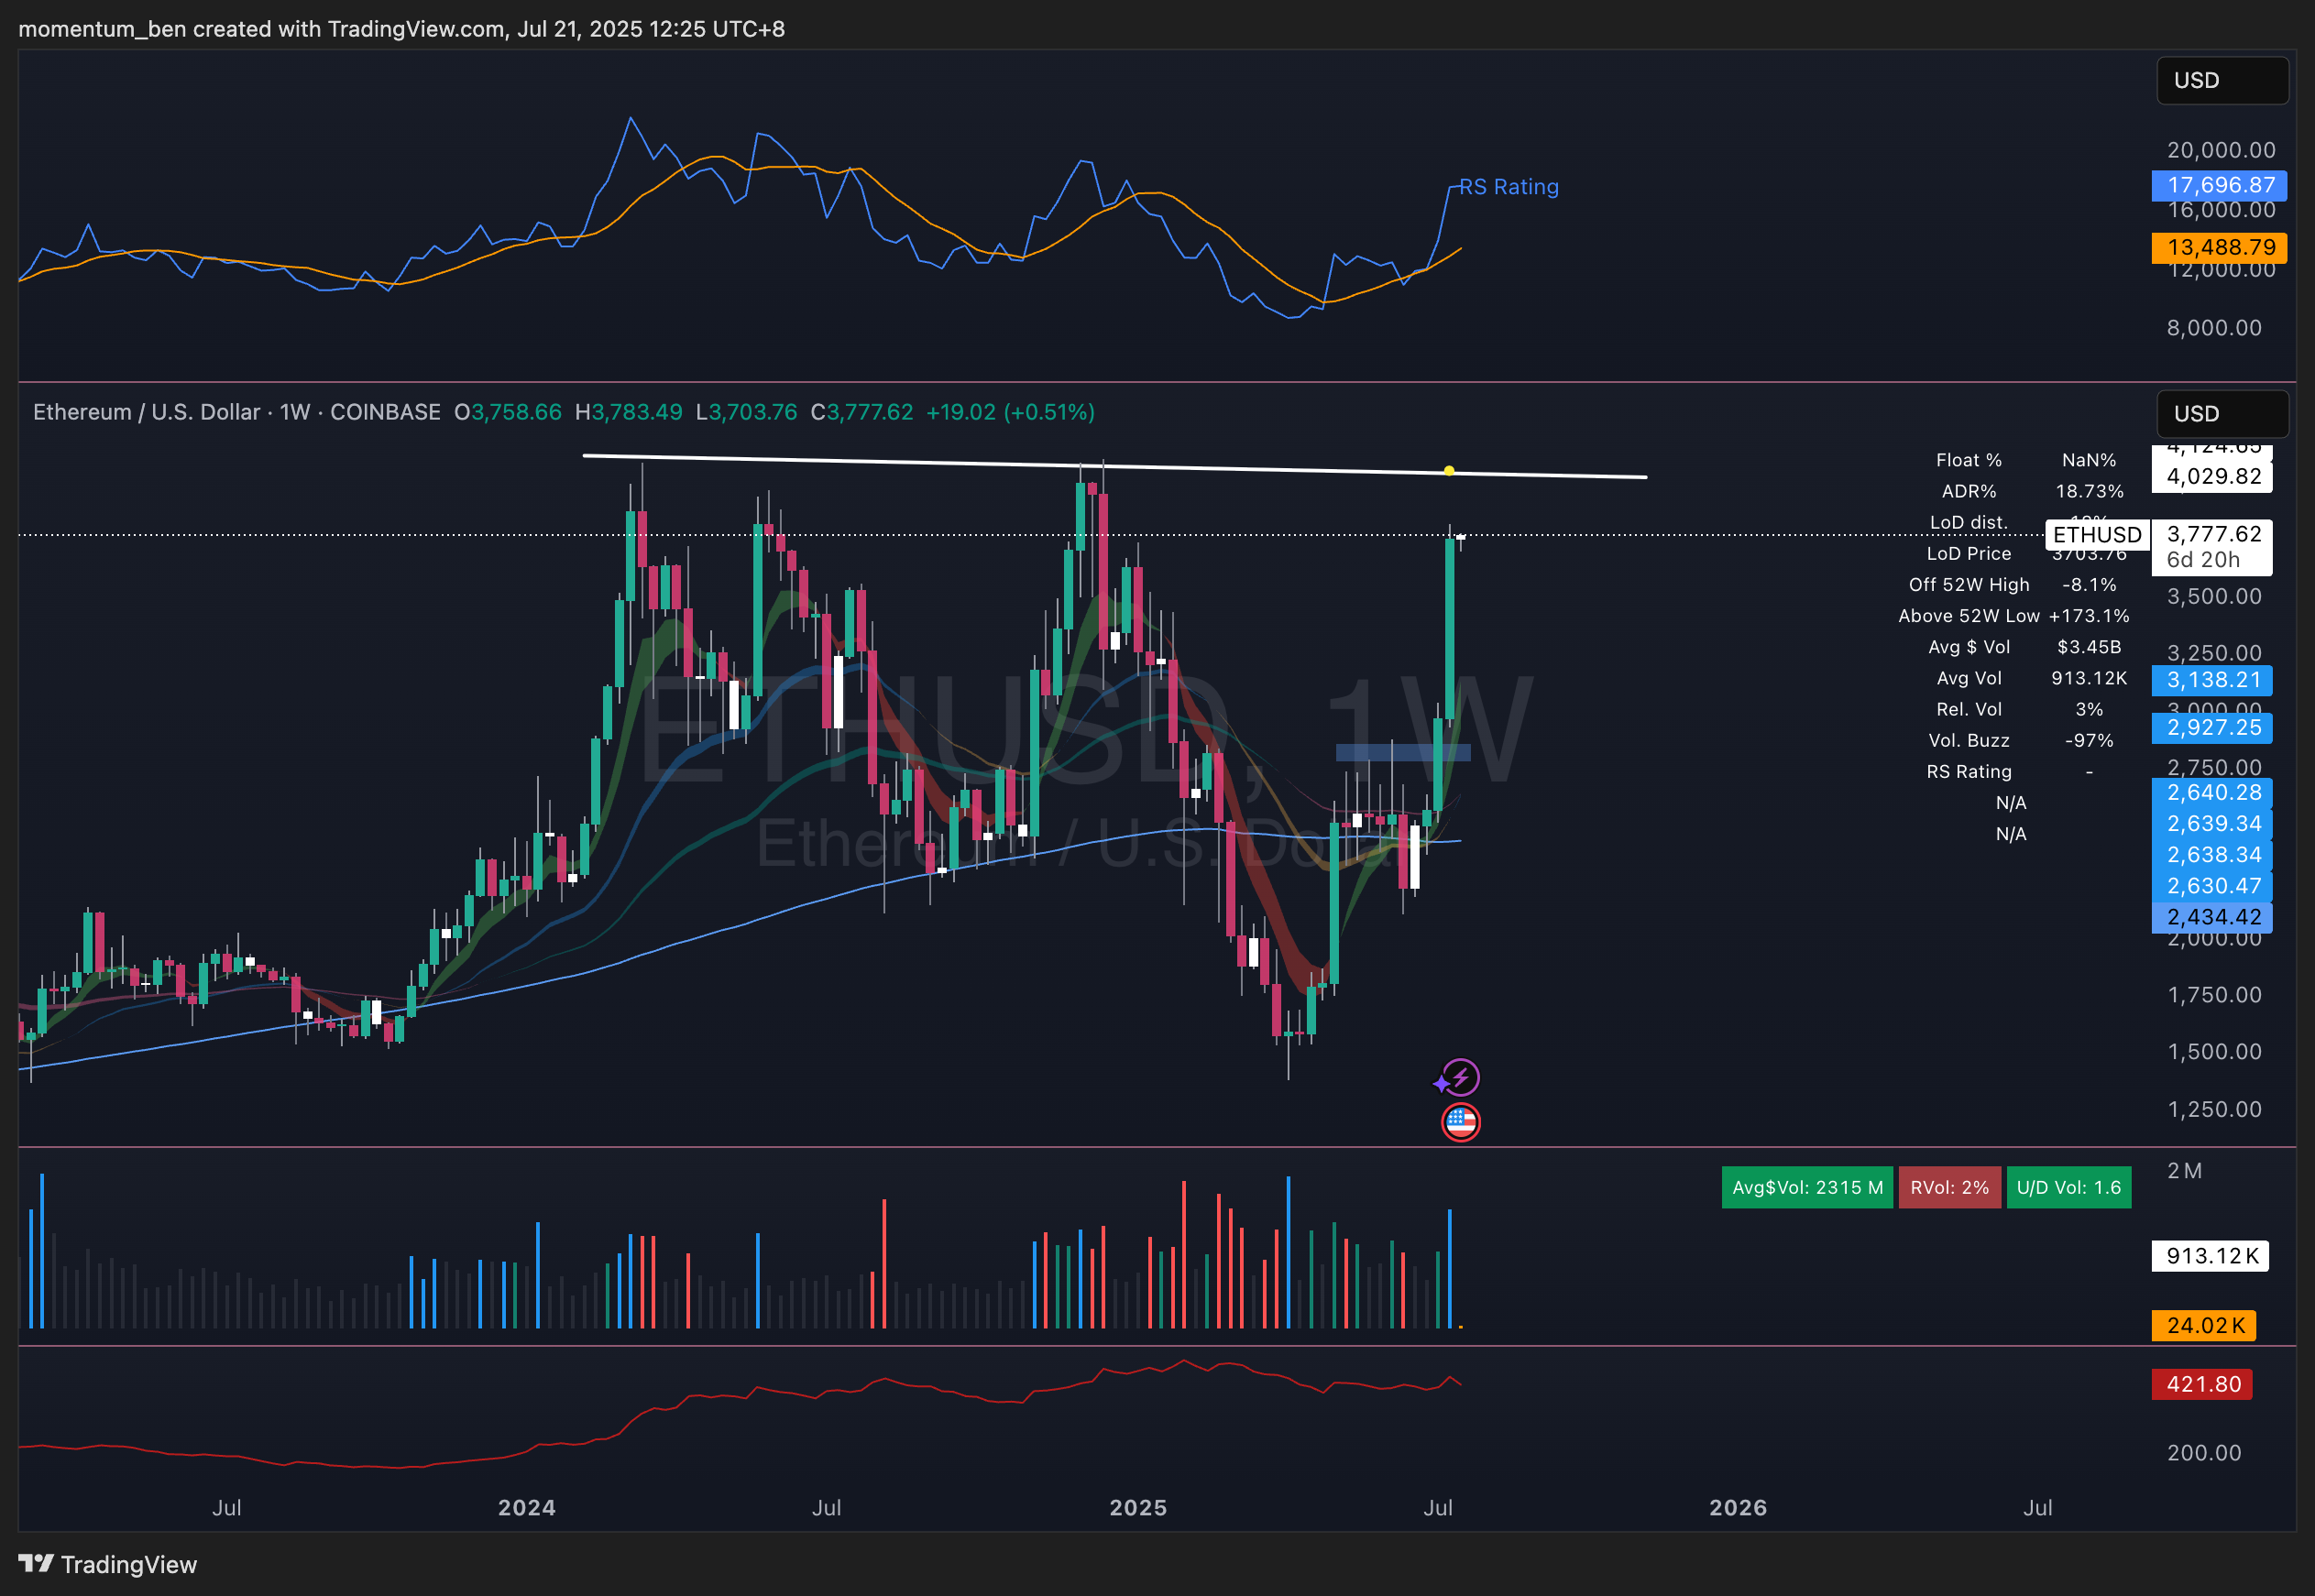Click the ETHUSD price label tag

tap(2097, 535)
